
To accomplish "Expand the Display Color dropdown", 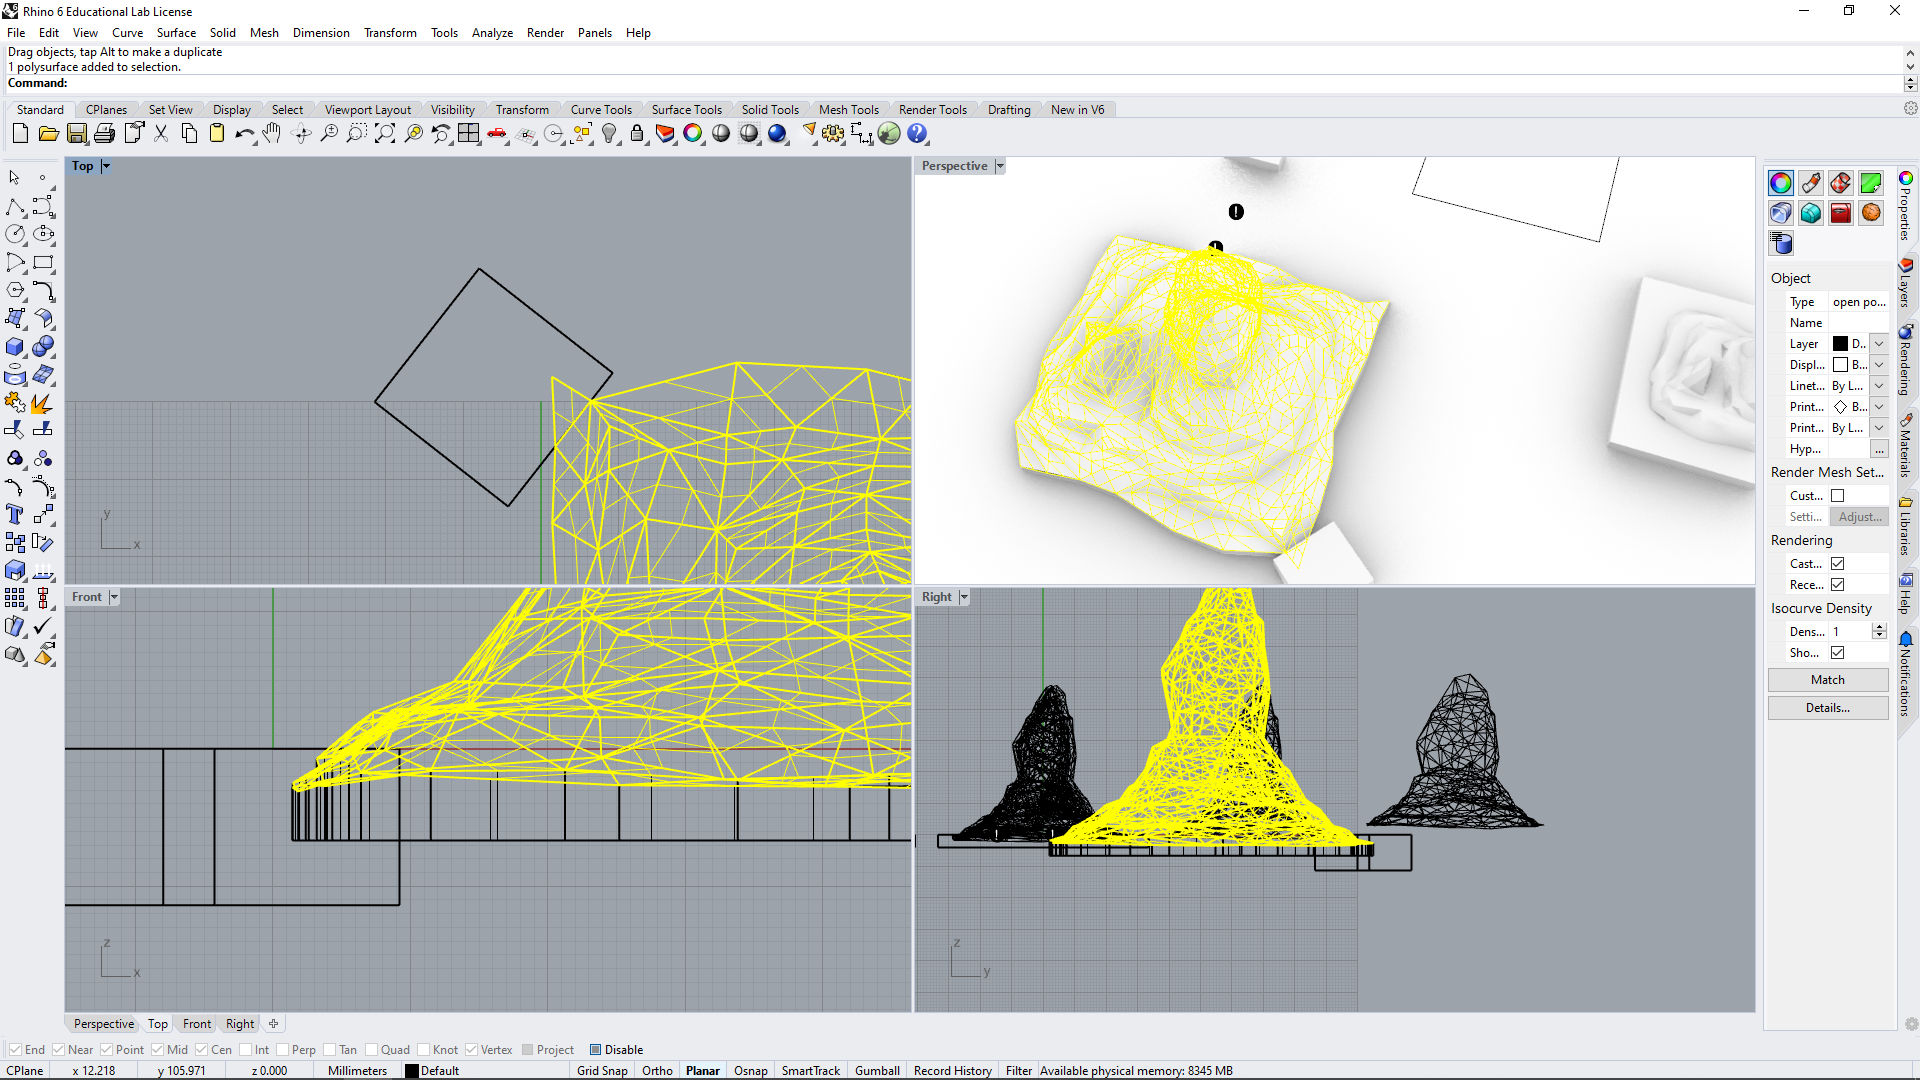I will (1879, 364).
